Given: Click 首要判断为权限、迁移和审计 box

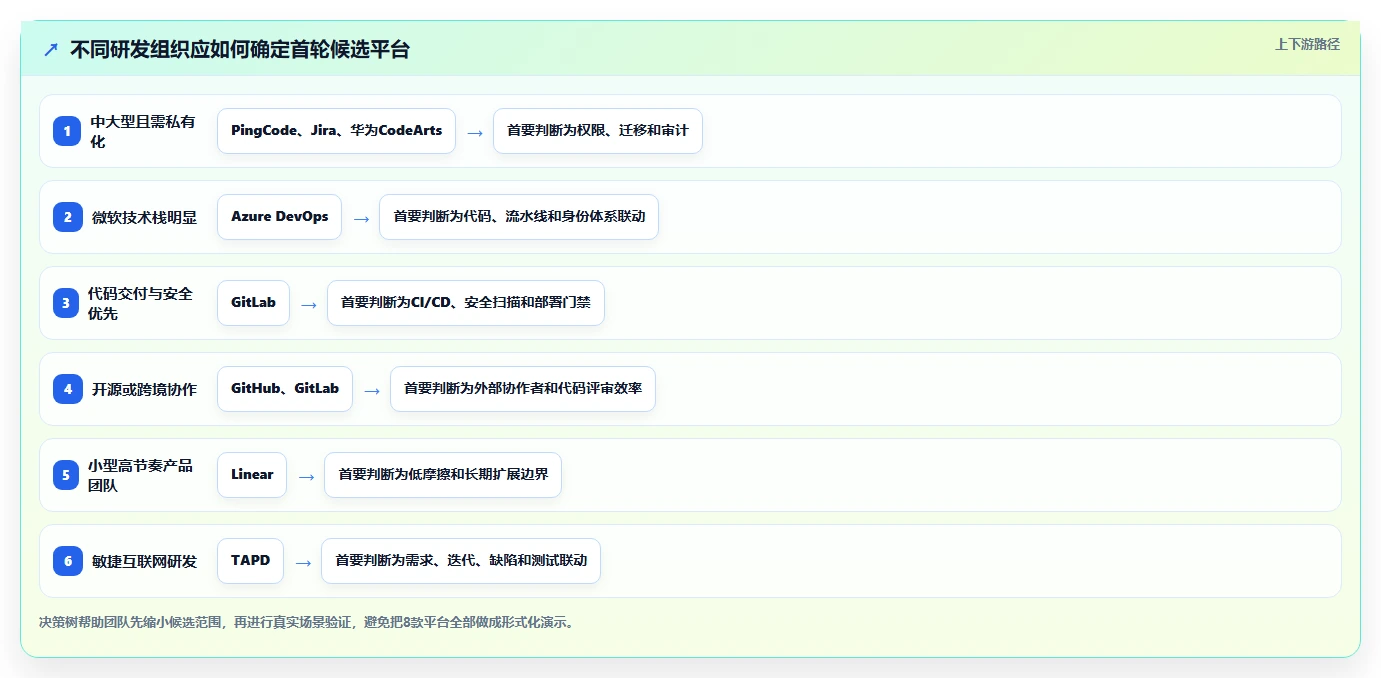Looking at the screenshot, I should 598,131.
